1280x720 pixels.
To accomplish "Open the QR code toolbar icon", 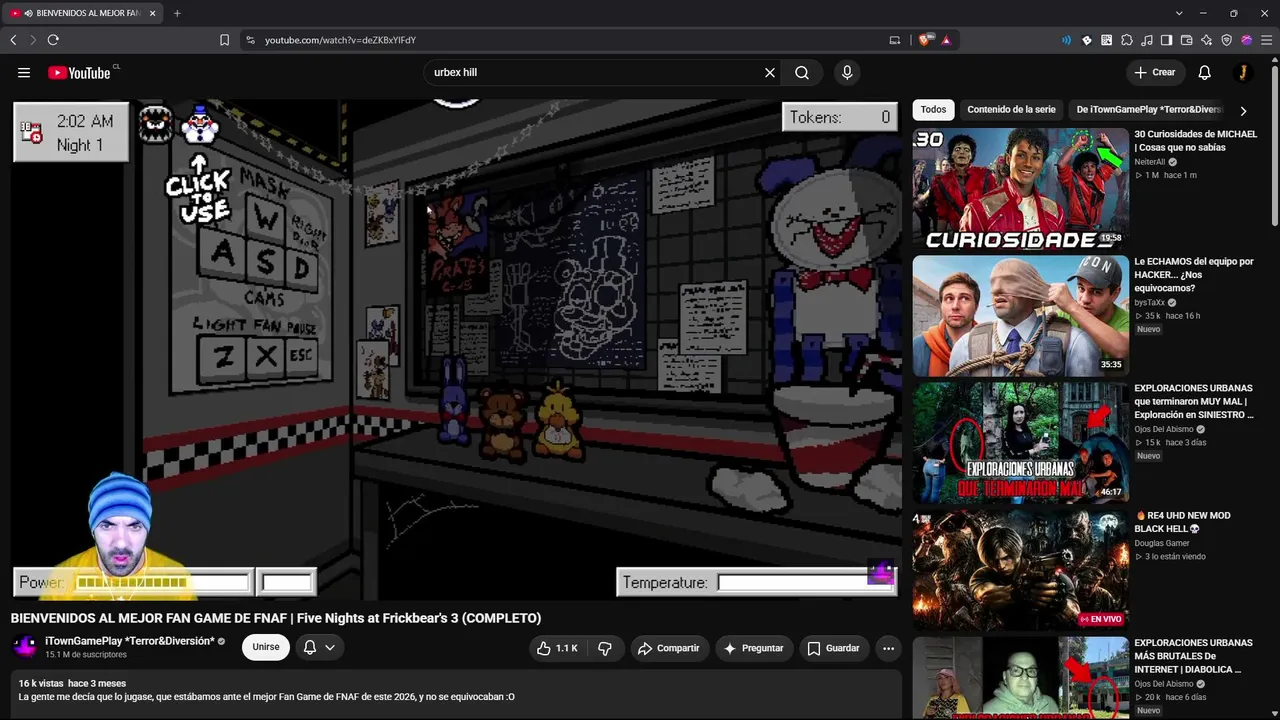I will (1107, 40).
